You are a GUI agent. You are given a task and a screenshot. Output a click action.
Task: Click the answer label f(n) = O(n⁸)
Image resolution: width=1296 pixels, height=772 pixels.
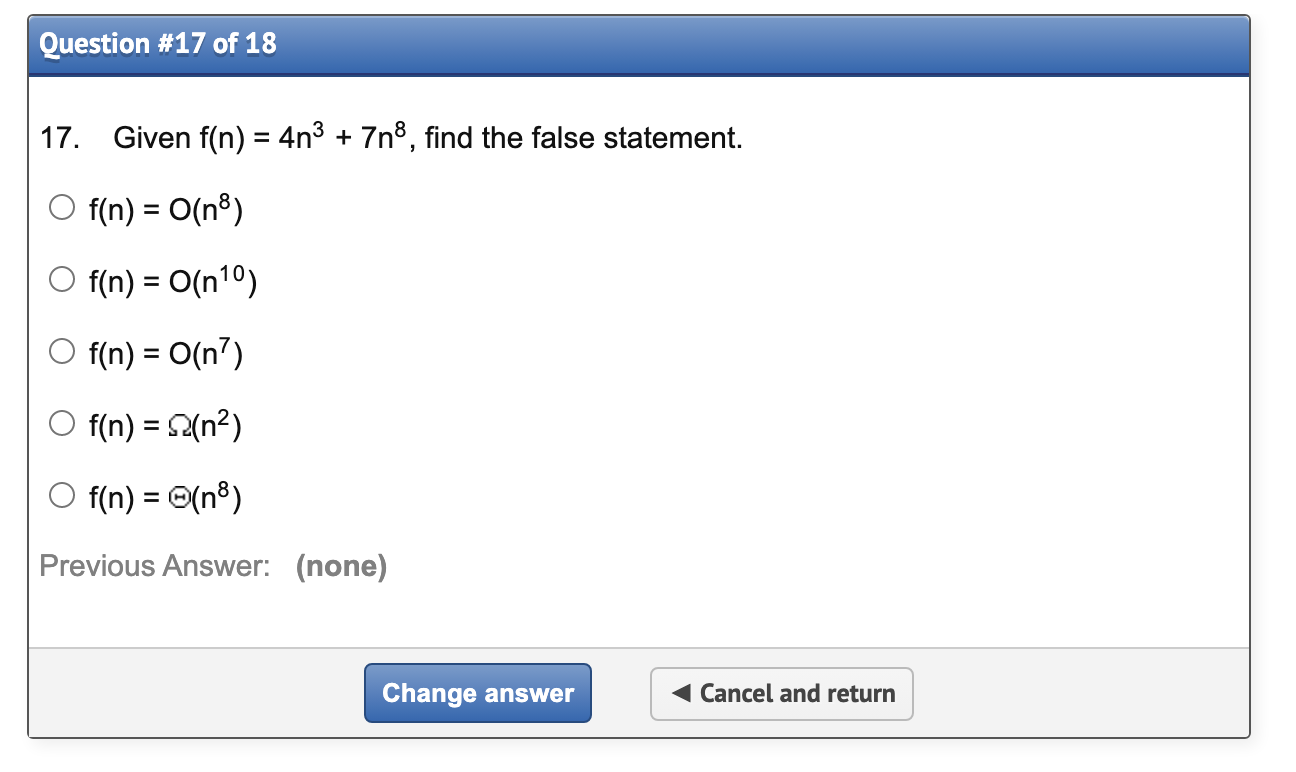click(x=165, y=208)
